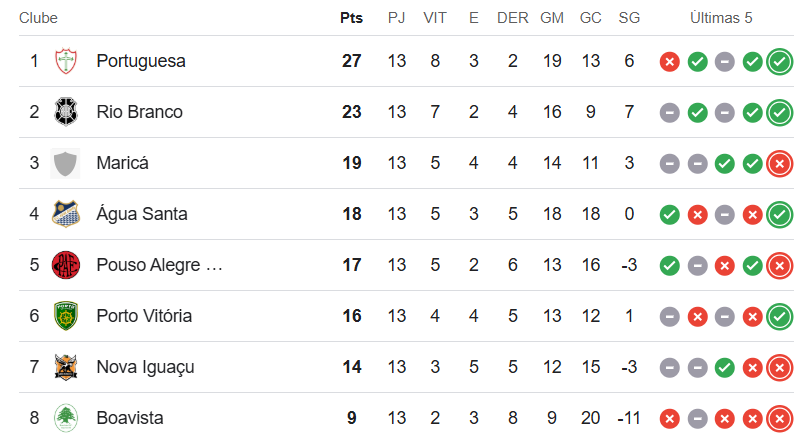Click the Porto Vitória green crest
Screen dimensions: 810x443
[x=66, y=315]
